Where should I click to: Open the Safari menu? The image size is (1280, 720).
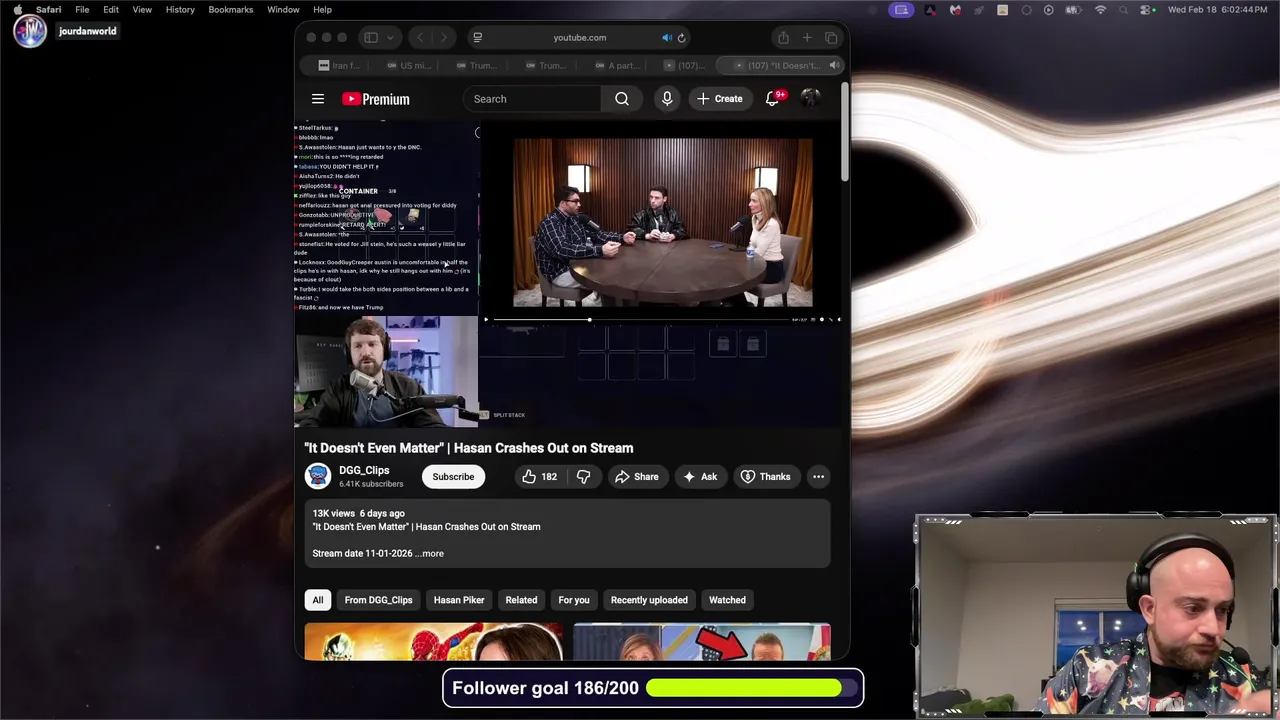coord(48,10)
